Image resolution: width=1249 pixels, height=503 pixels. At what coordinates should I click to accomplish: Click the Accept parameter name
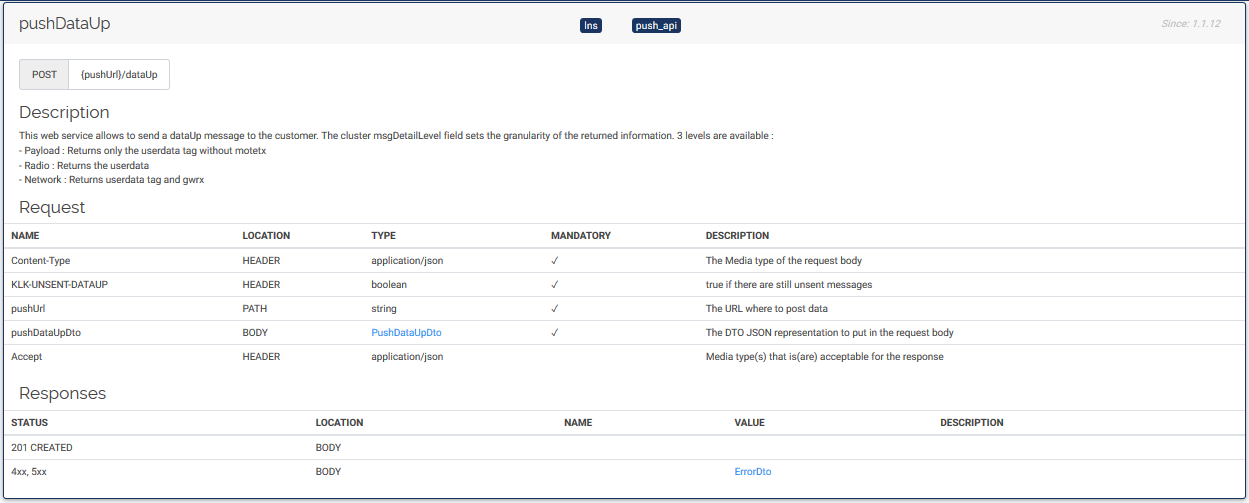tap(26, 357)
